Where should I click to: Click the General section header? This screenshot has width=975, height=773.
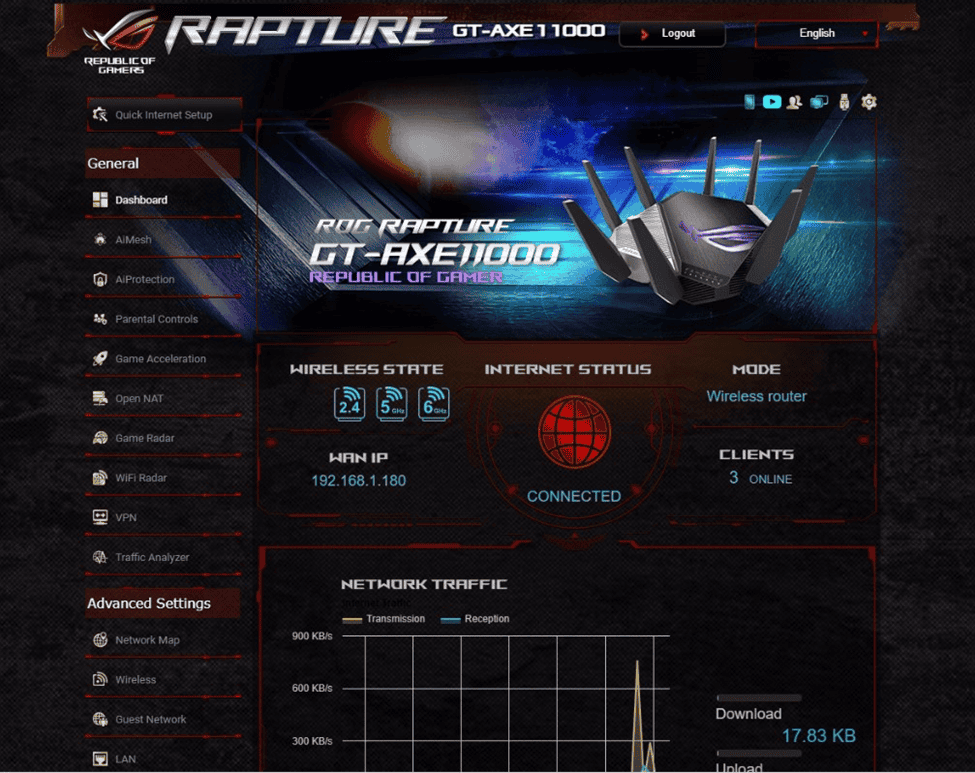pos(163,164)
